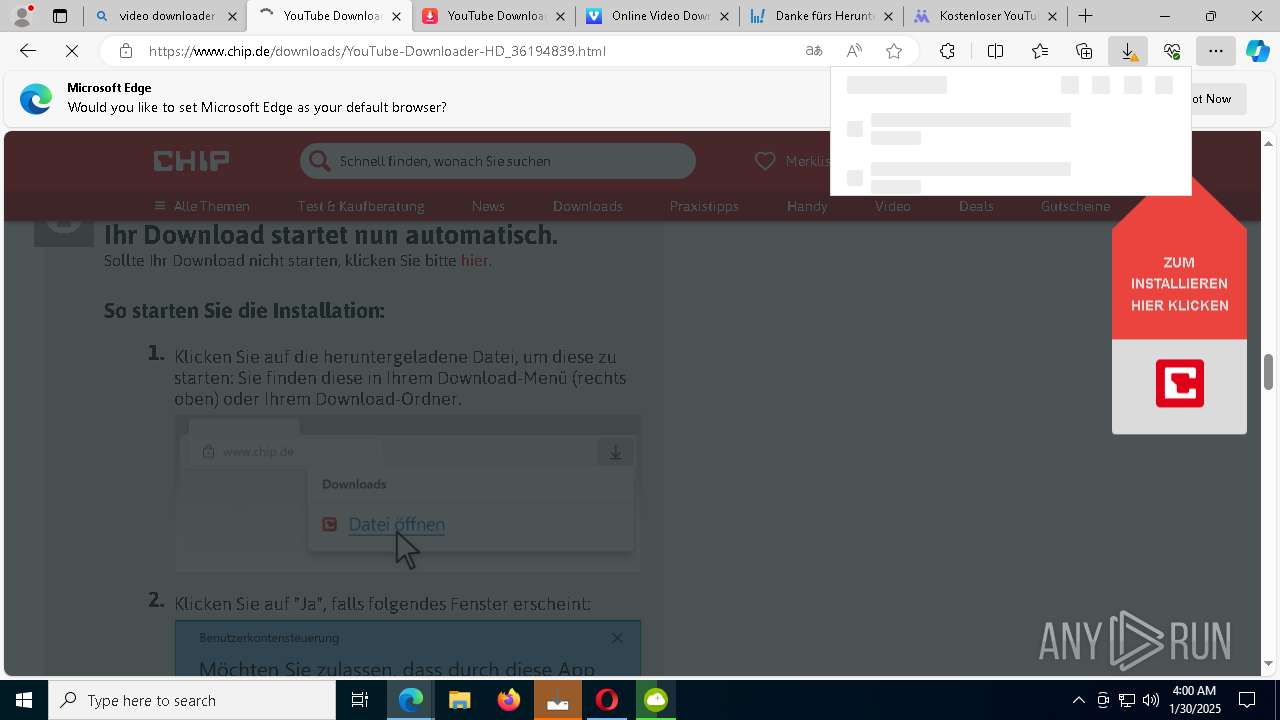Enable Read aloud
The height and width of the screenshot is (720, 1280).
tap(854, 51)
